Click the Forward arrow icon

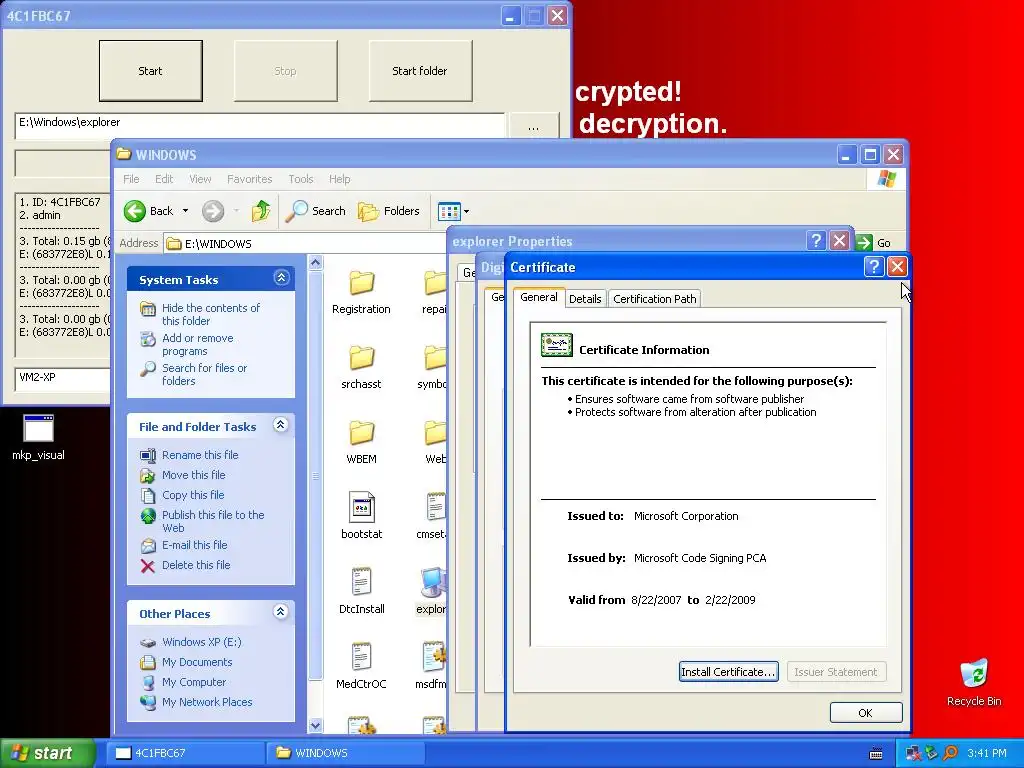[213, 211]
